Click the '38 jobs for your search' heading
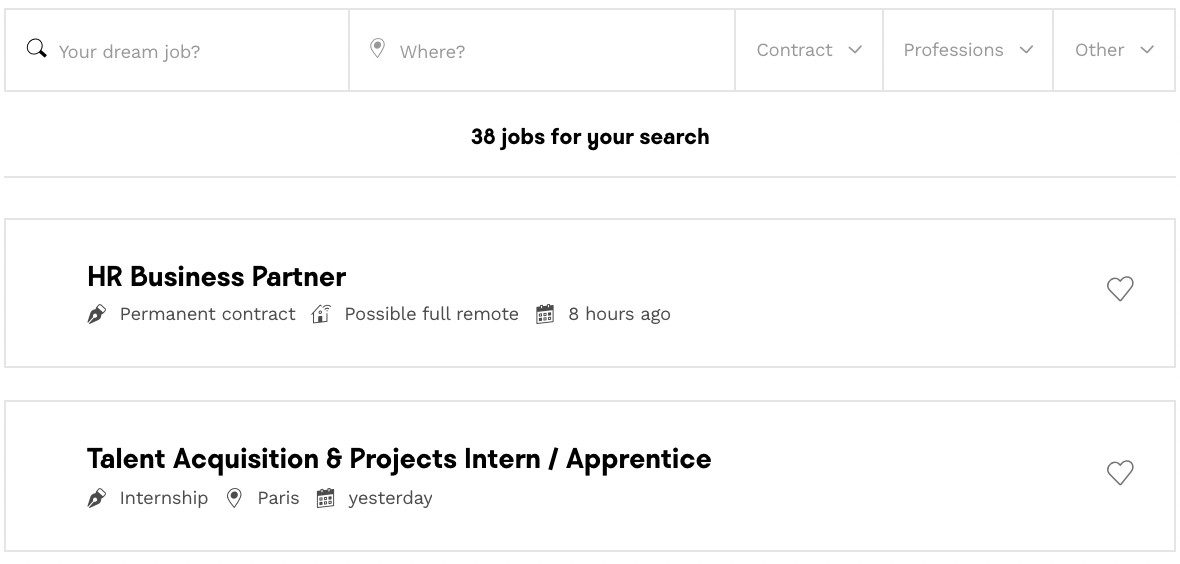The height and width of the screenshot is (564, 1180). pos(590,137)
